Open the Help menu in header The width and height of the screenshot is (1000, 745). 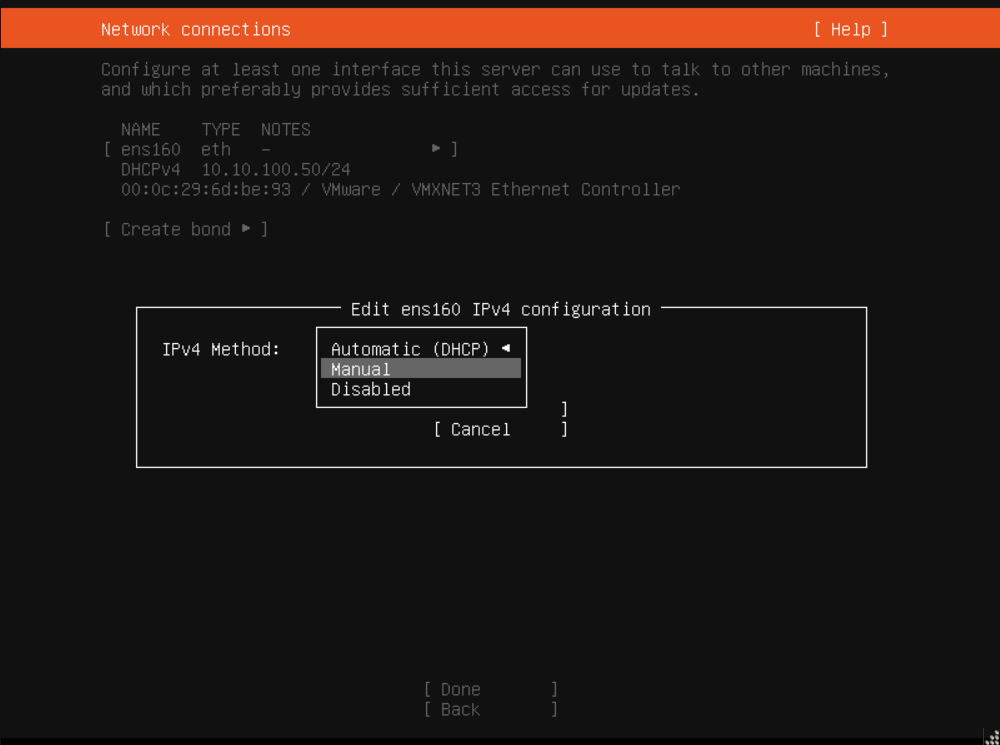pos(850,29)
